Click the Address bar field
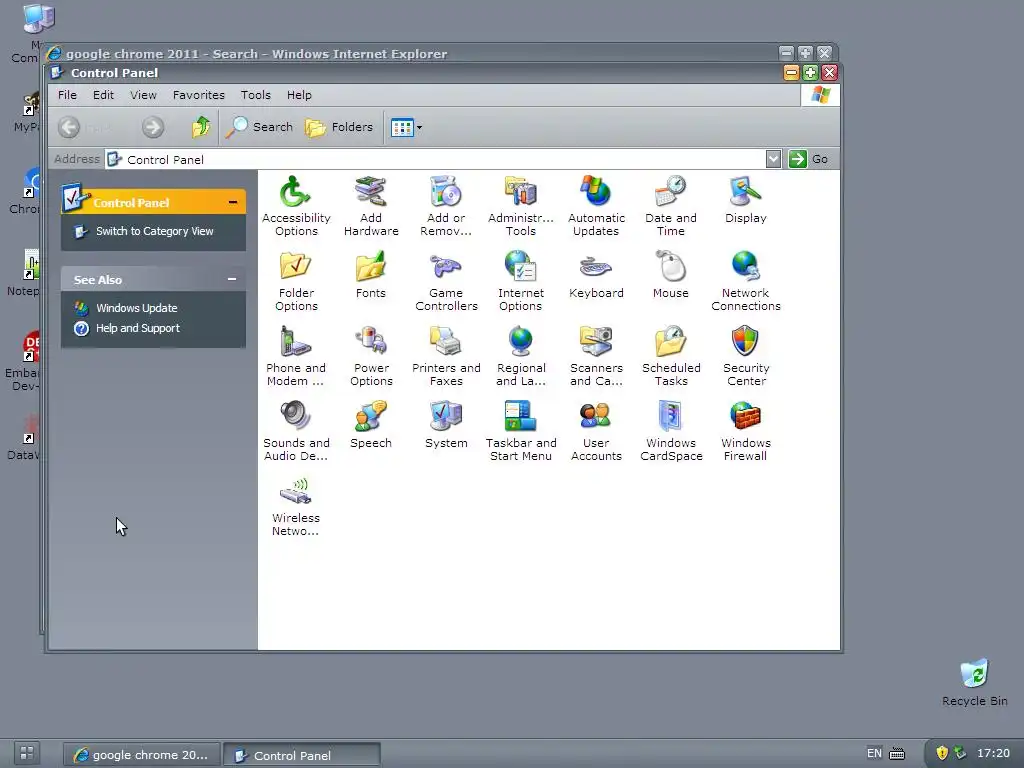This screenshot has width=1024, height=768. click(435, 159)
